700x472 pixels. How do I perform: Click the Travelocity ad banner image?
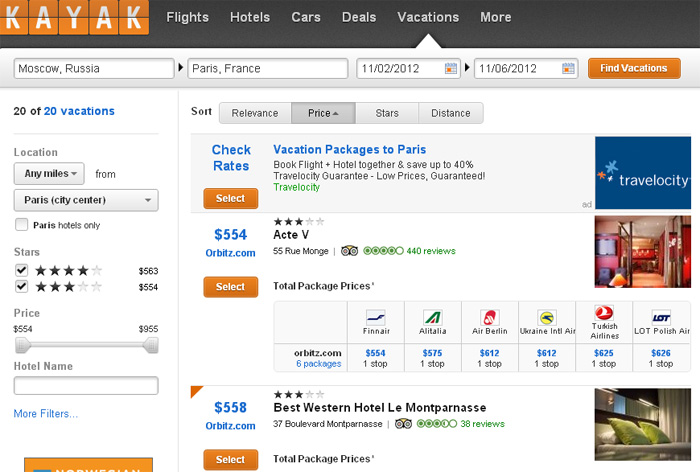click(x=643, y=173)
